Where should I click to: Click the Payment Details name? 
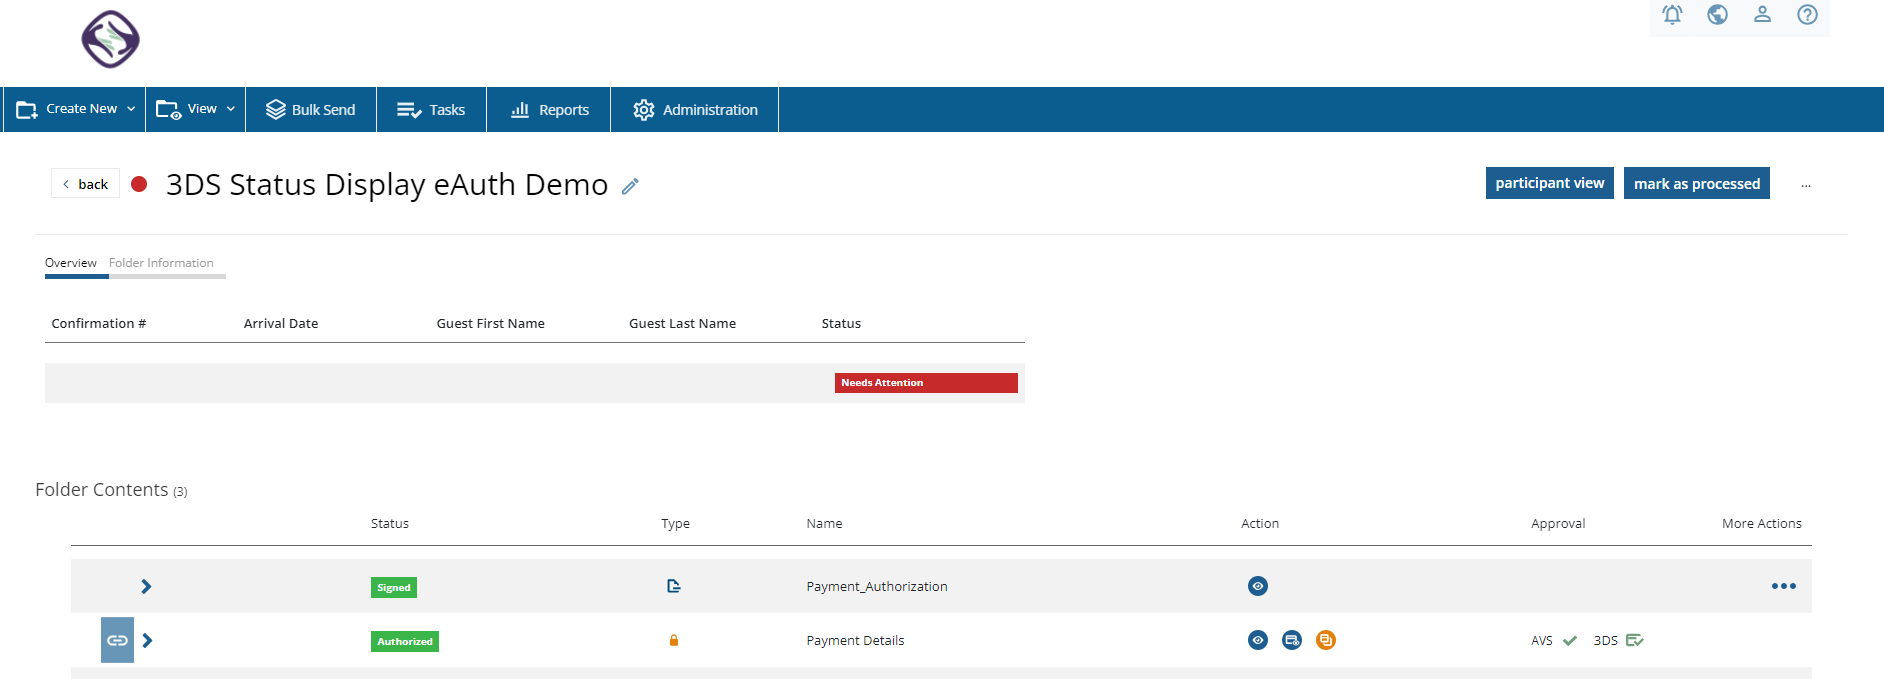[x=855, y=640]
